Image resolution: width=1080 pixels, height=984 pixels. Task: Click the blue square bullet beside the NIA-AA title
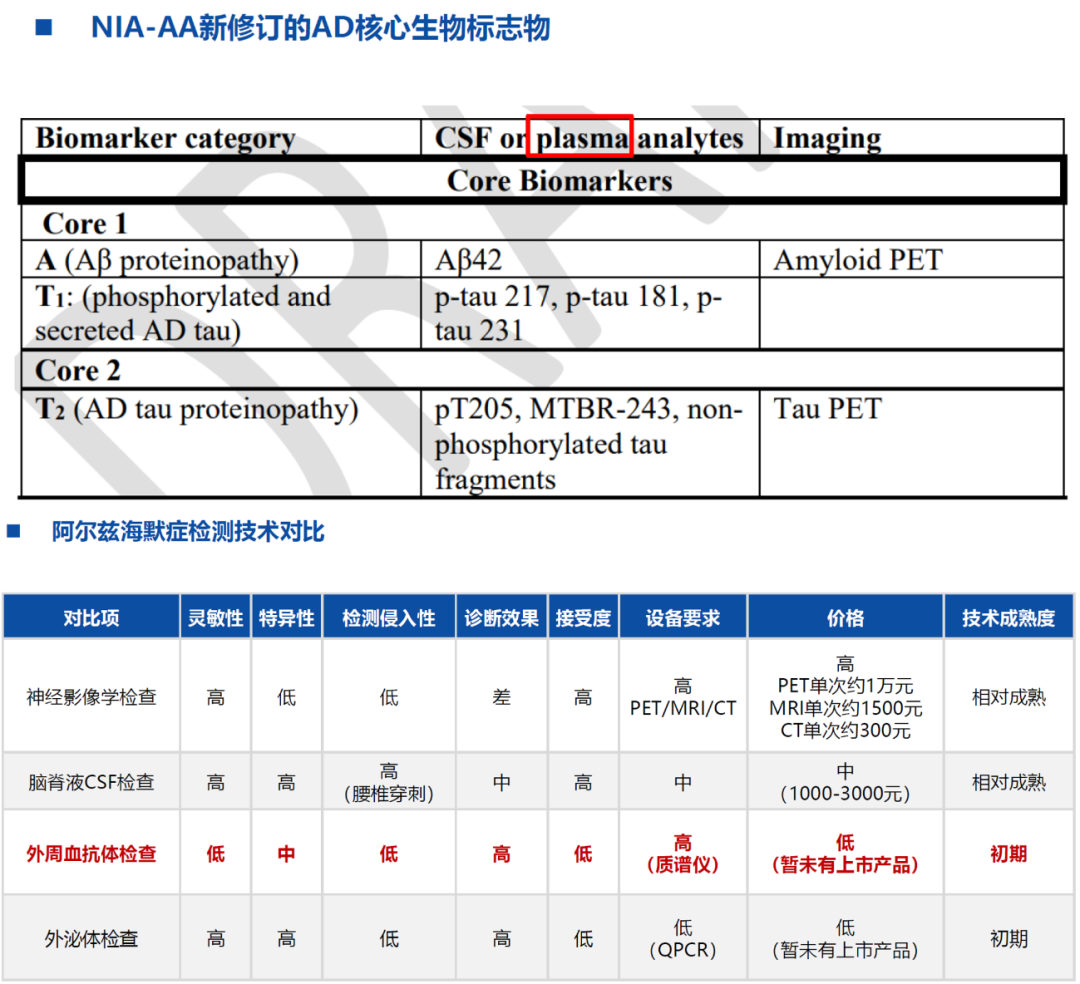[x=43, y=27]
